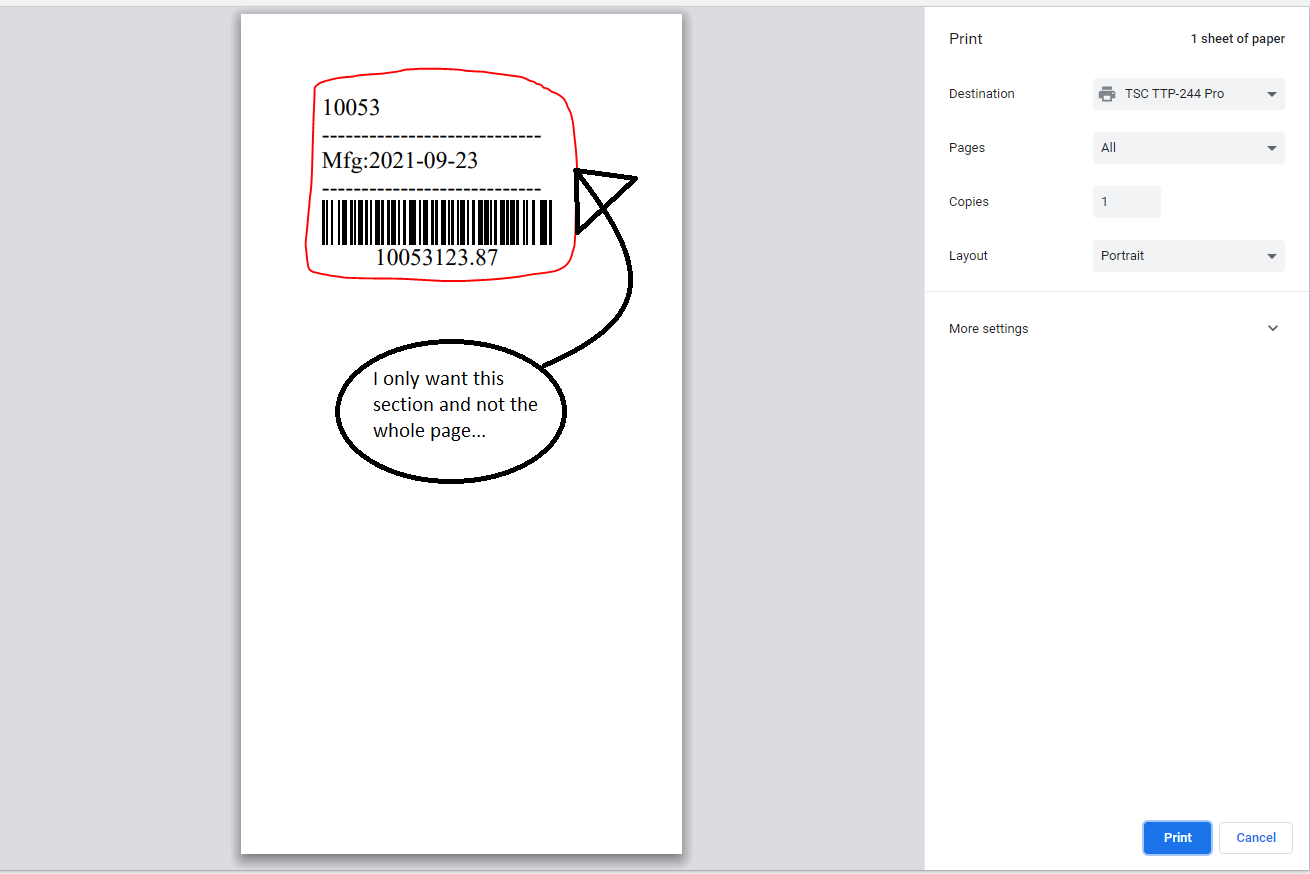This screenshot has width=1310, height=874.
Task: Open the Layout dropdown set to Portrait
Action: (1188, 256)
